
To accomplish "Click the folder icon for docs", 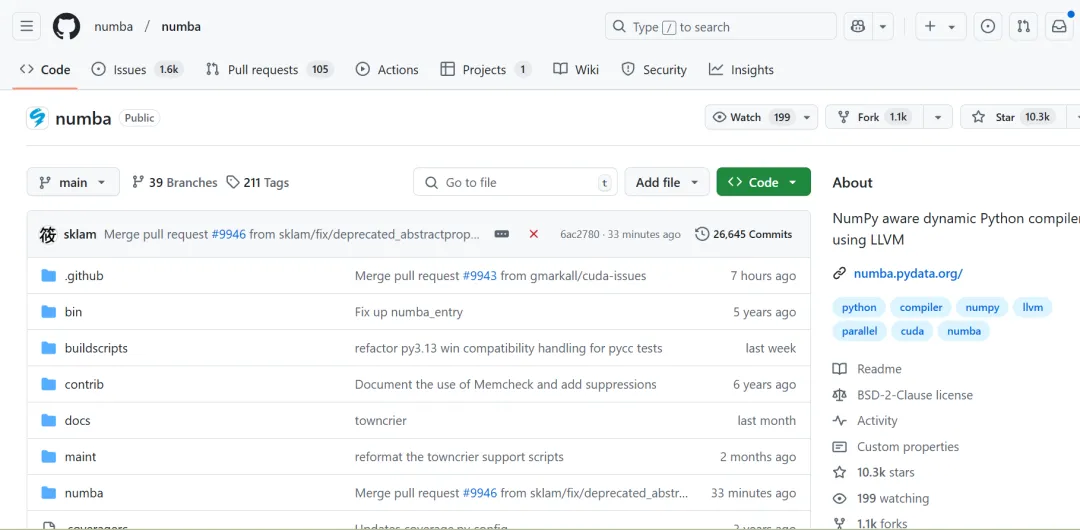I will [48, 420].
